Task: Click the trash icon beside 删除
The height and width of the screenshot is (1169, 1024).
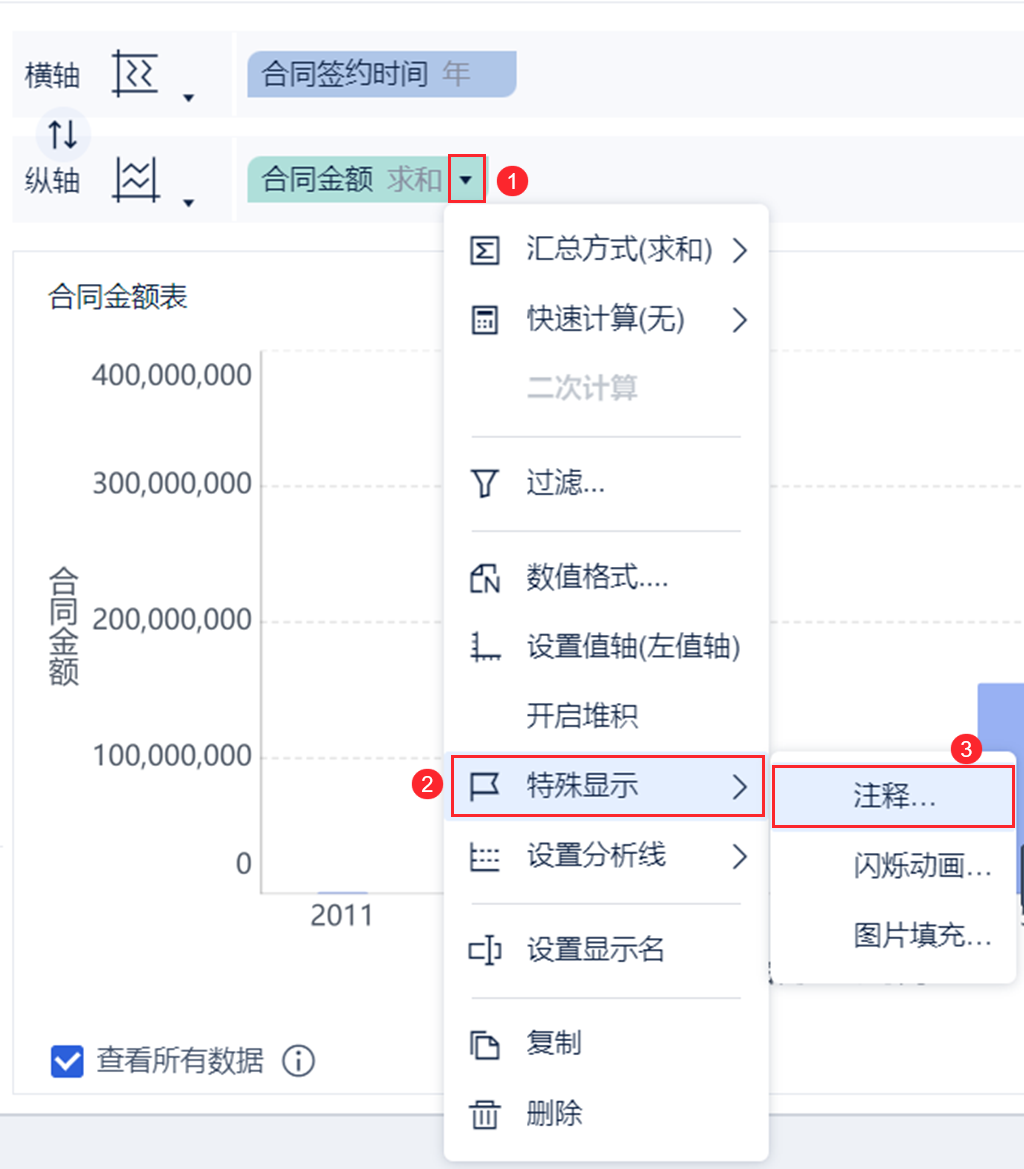Action: tap(484, 1115)
